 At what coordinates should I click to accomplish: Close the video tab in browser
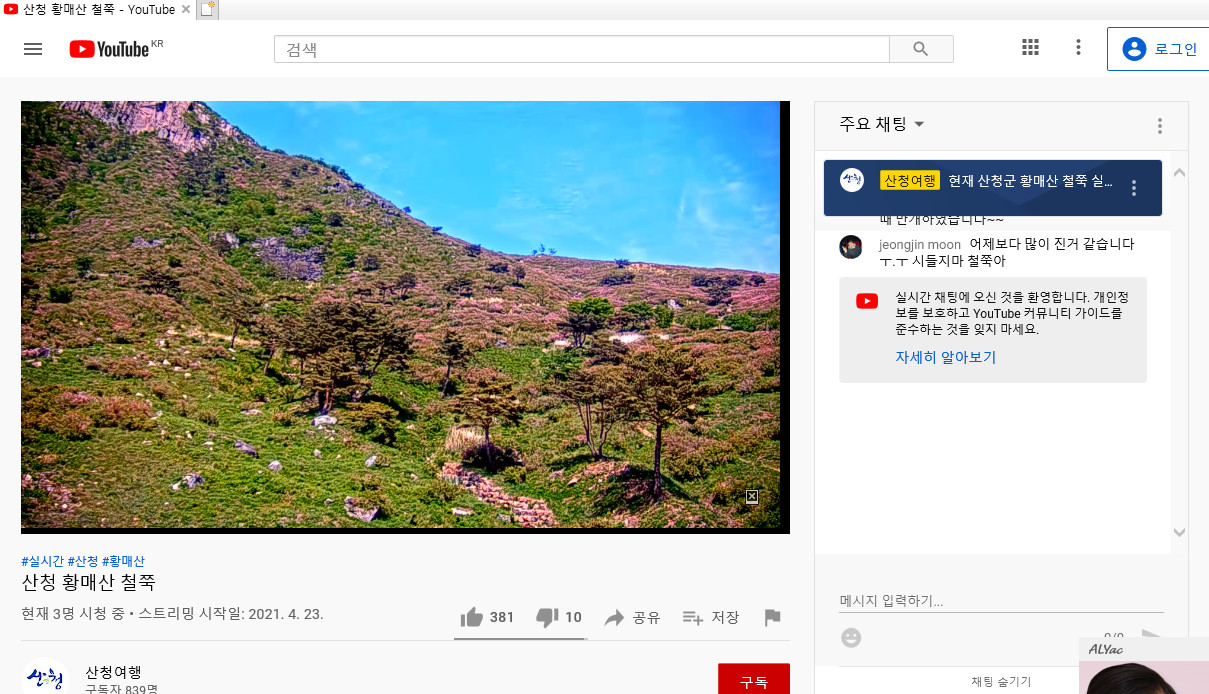[186, 10]
